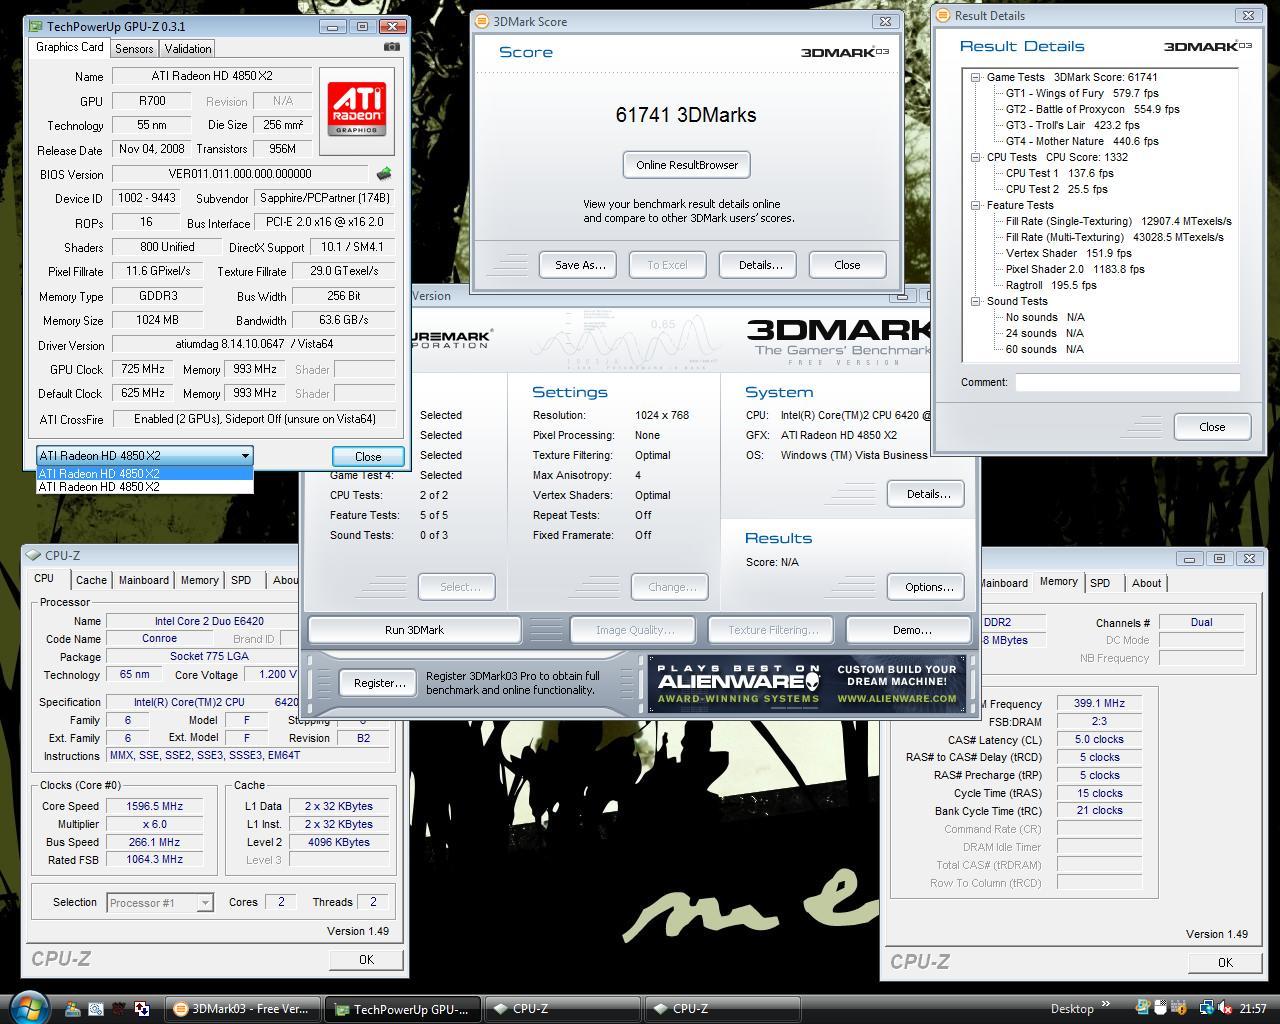Select GT1 - Wings of Fury result row
This screenshot has height=1024, width=1280.
click(1082, 93)
